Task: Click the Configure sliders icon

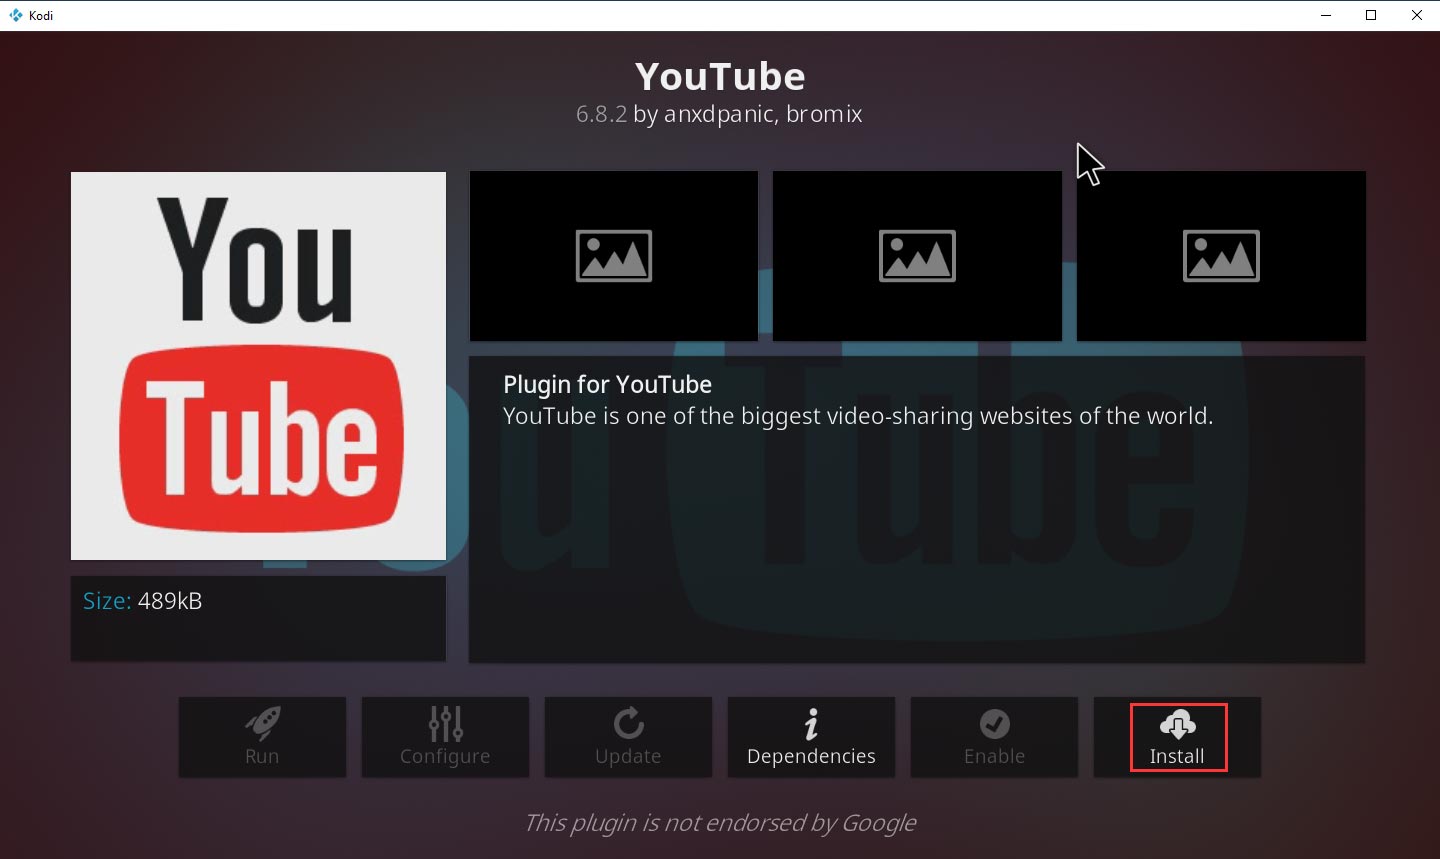Action: pos(445,724)
